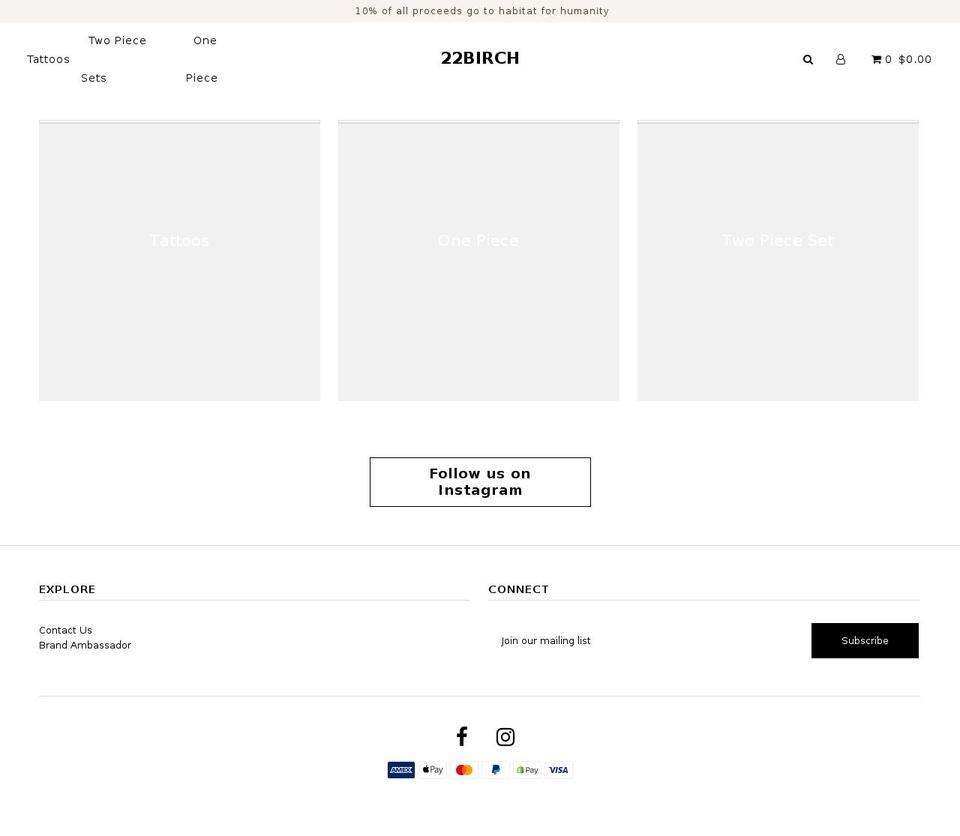Click the Subscribe button
This screenshot has height=836, width=960.
click(864, 641)
